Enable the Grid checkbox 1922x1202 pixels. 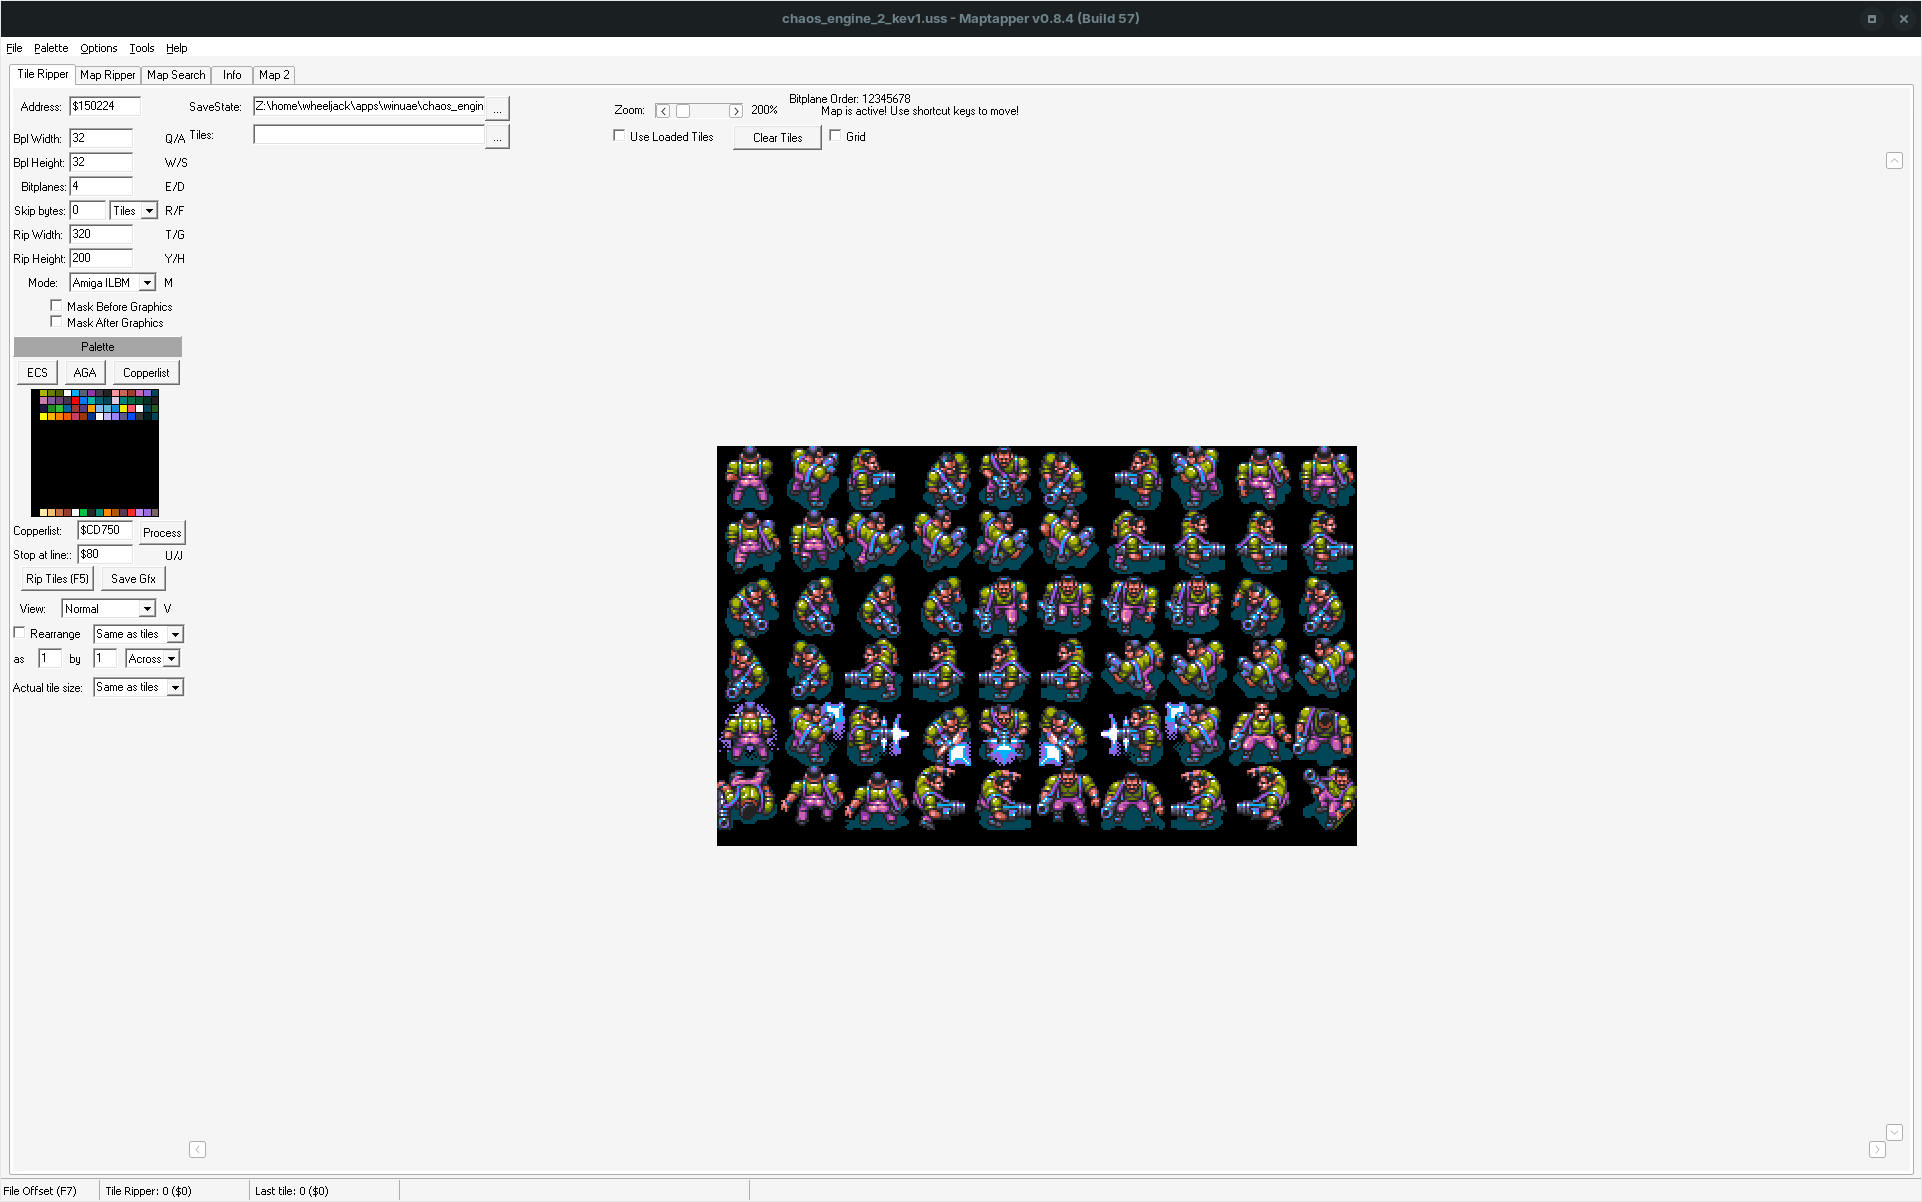coord(835,136)
